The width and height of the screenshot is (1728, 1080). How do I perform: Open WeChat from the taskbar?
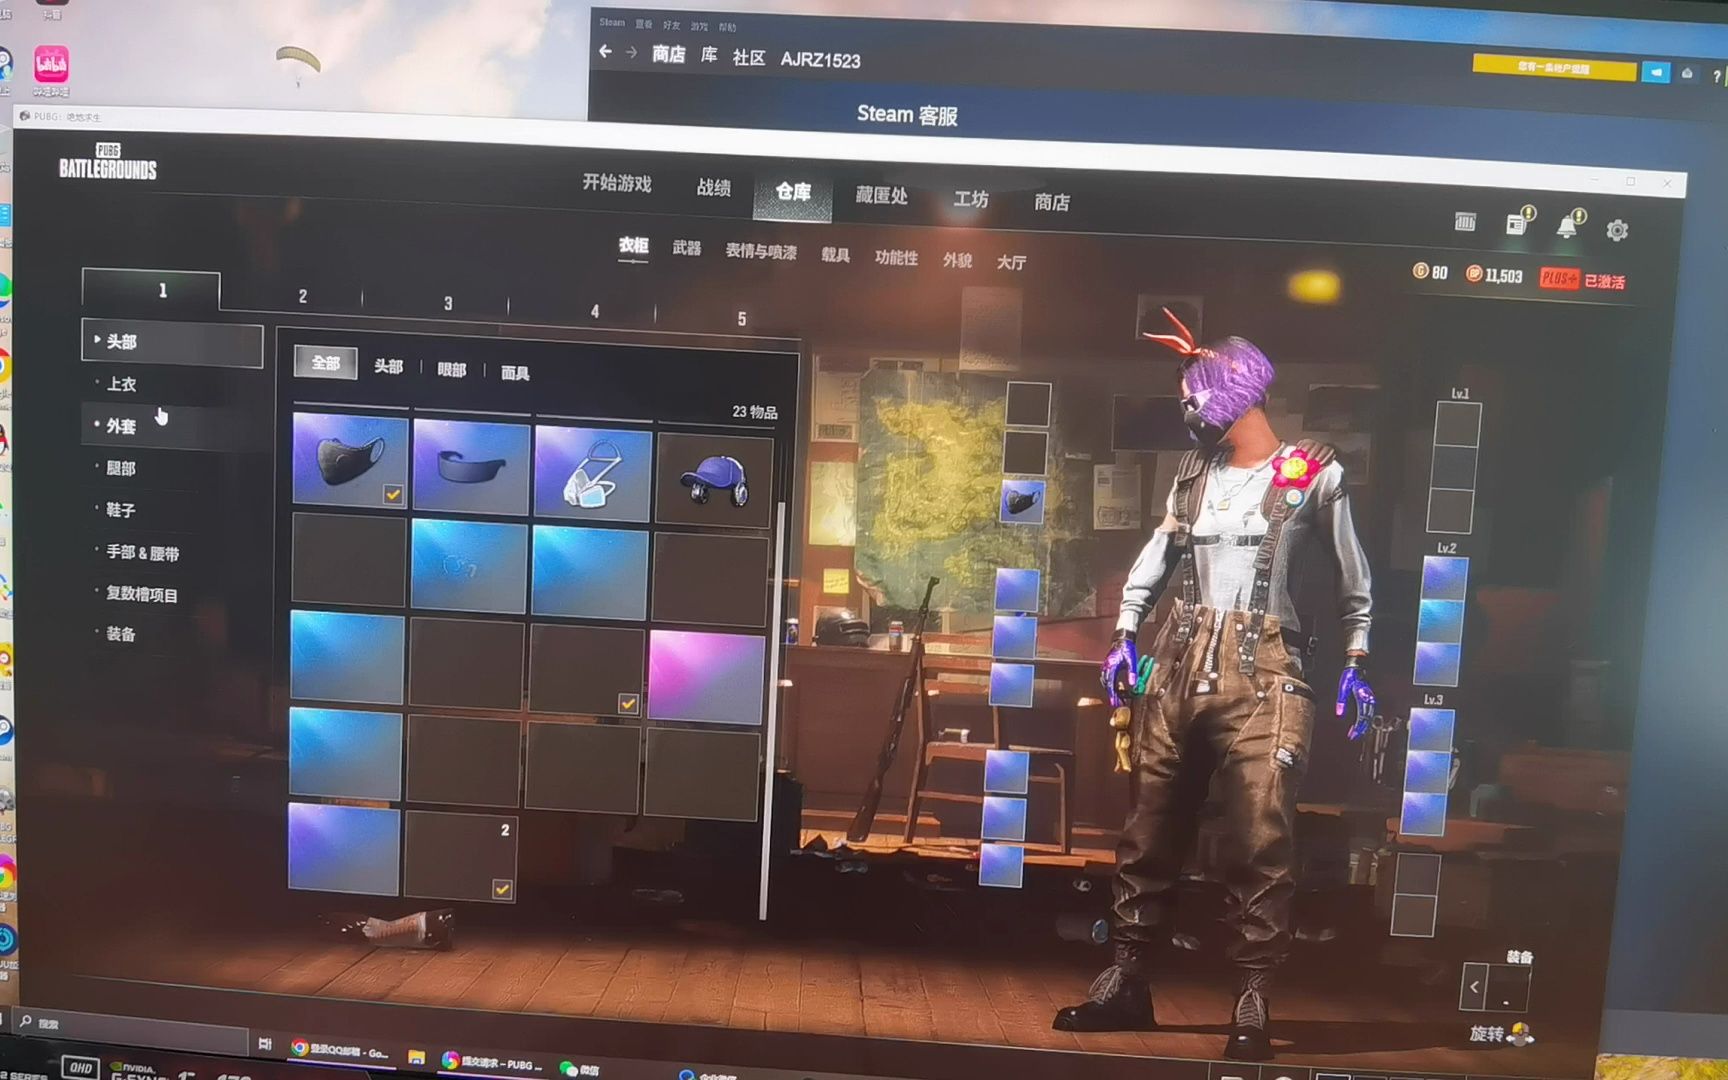click(578, 1068)
